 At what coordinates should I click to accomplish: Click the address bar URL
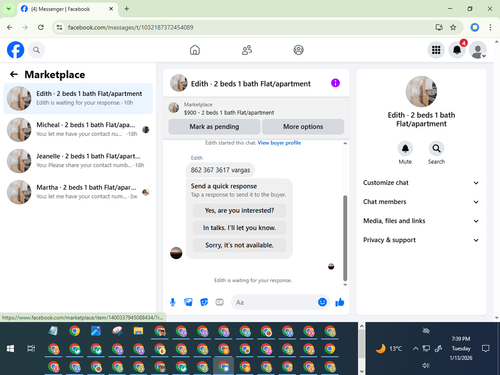130,27
